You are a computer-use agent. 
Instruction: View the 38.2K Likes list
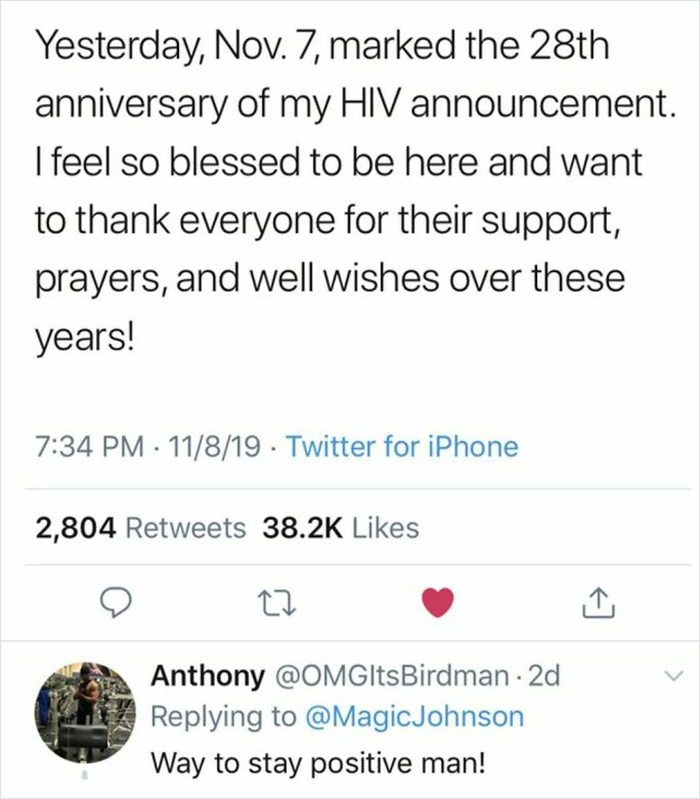coord(341,528)
